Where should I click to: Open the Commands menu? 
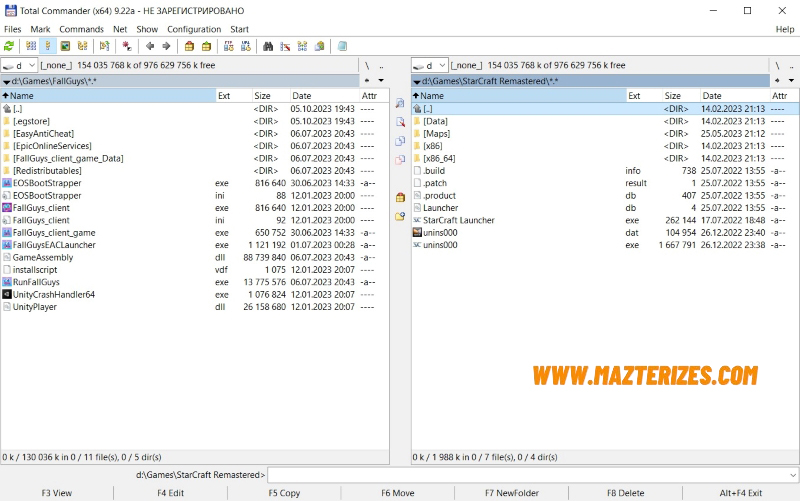click(81, 29)
